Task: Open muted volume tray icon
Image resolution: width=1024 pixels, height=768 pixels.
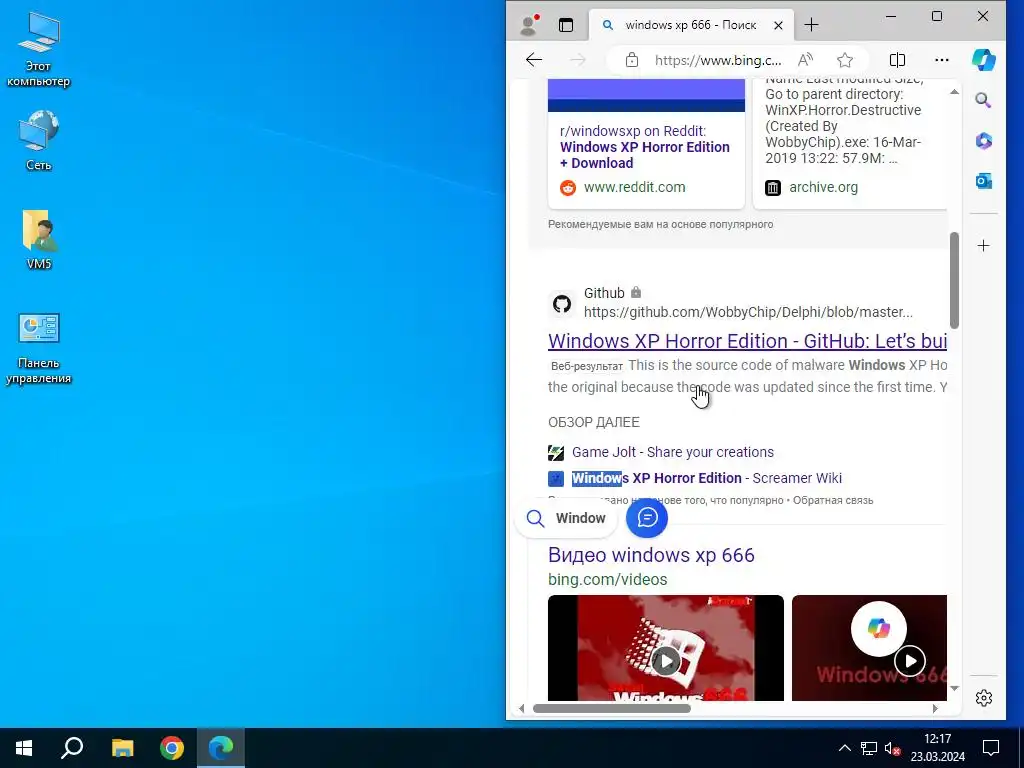Action: tap(893, 748)
